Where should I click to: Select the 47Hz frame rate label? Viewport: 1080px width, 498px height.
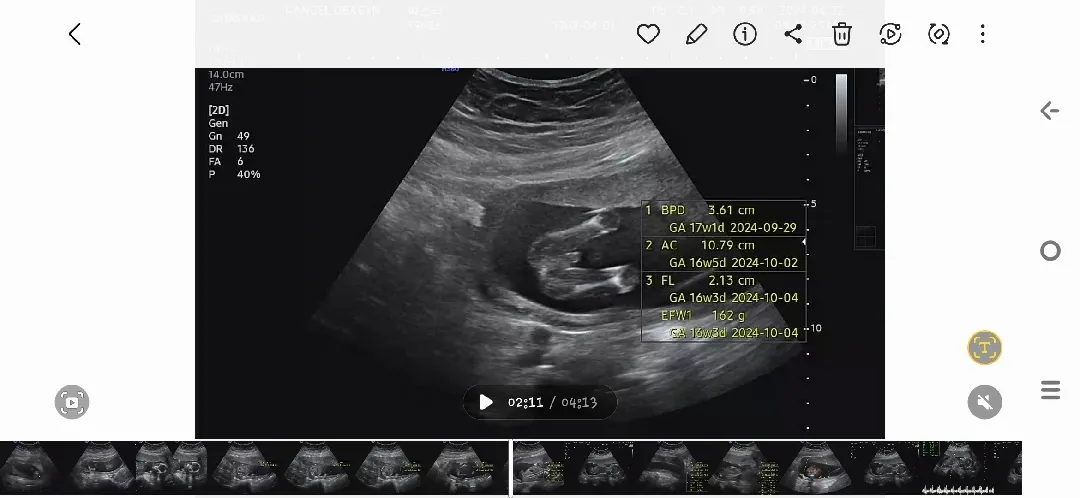(x=220, y=87)
